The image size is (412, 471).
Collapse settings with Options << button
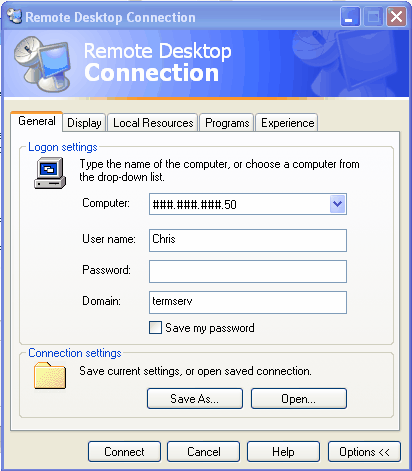(x=364, y=452)
